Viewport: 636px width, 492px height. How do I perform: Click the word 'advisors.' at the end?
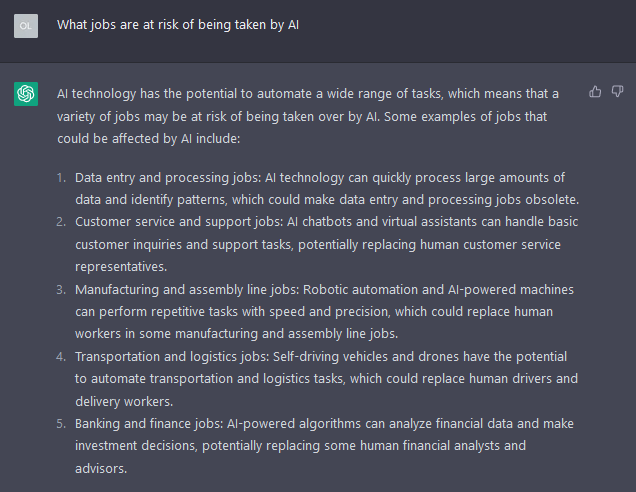click(101, 468)
